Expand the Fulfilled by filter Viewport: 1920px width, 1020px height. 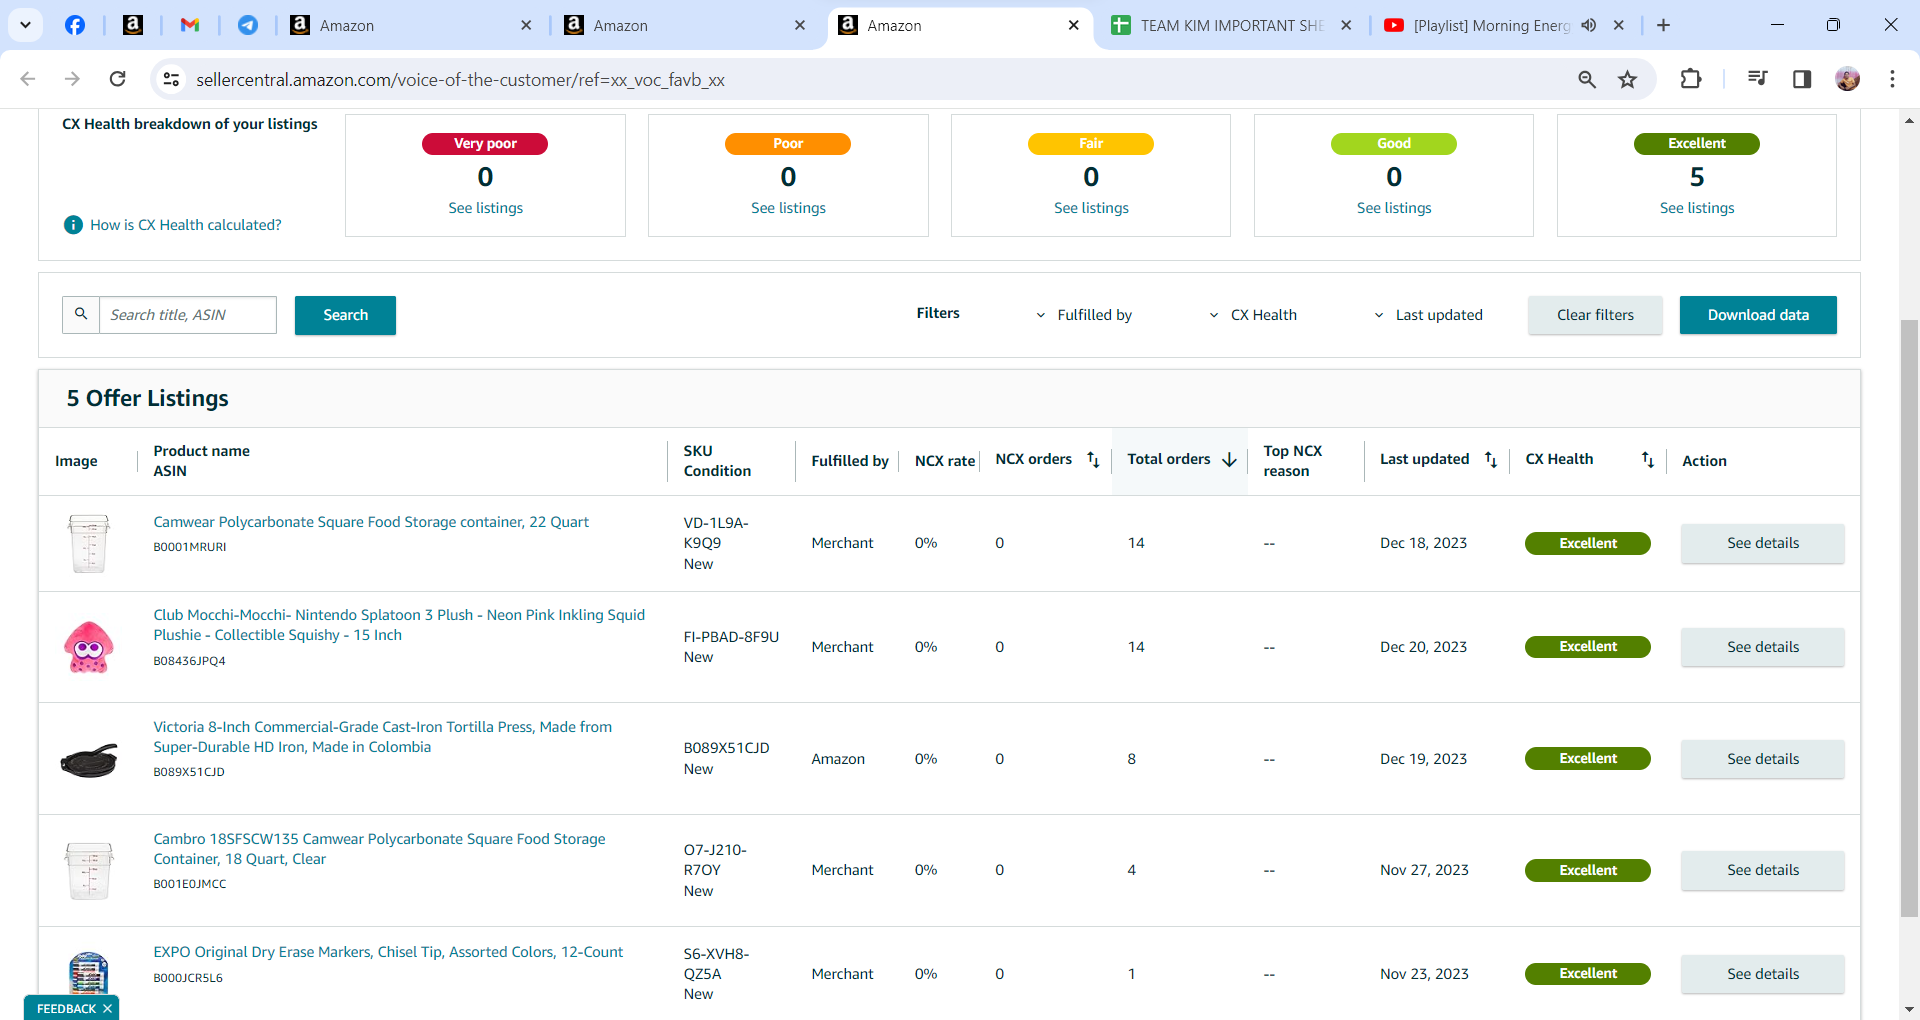(1084, 315)
